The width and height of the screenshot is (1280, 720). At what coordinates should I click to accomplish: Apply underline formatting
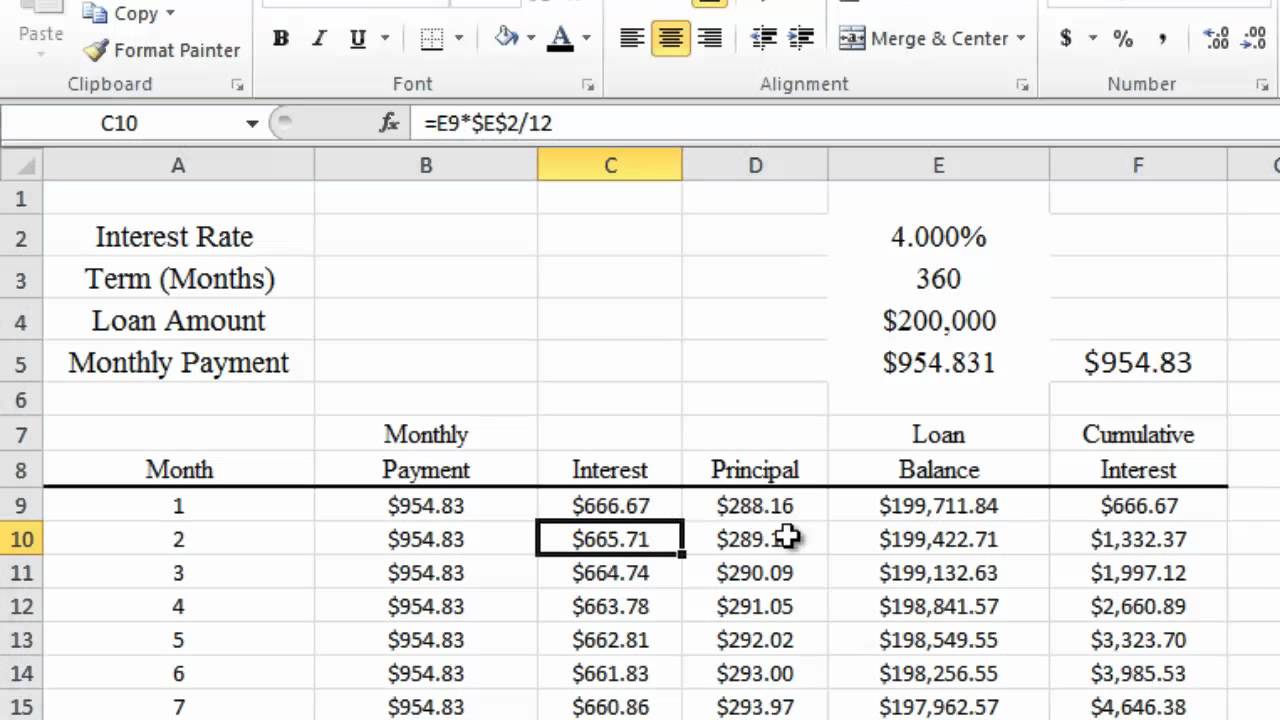pos(357,39)
